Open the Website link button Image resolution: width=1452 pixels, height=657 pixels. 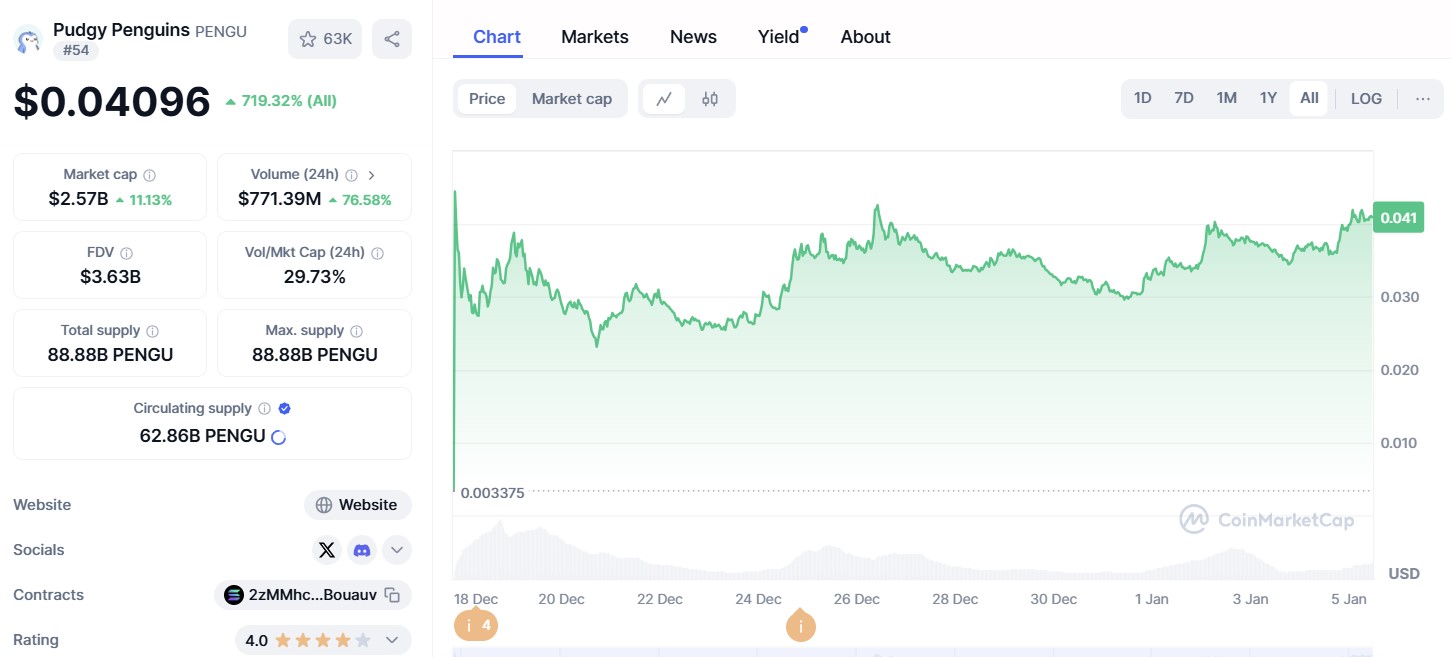(x=358, y=505)
